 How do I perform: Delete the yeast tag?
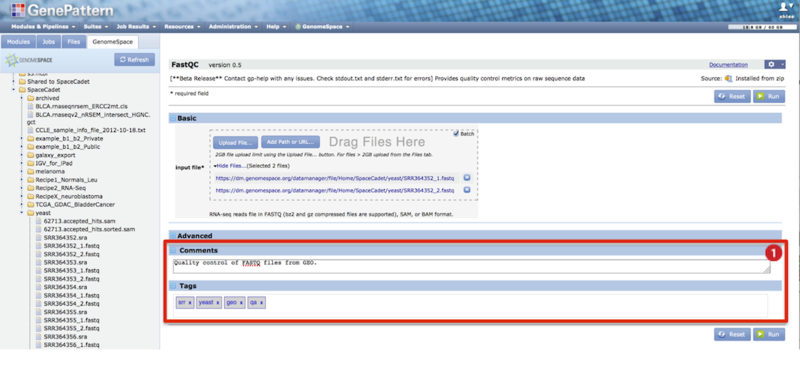click(x=217, y=303)
